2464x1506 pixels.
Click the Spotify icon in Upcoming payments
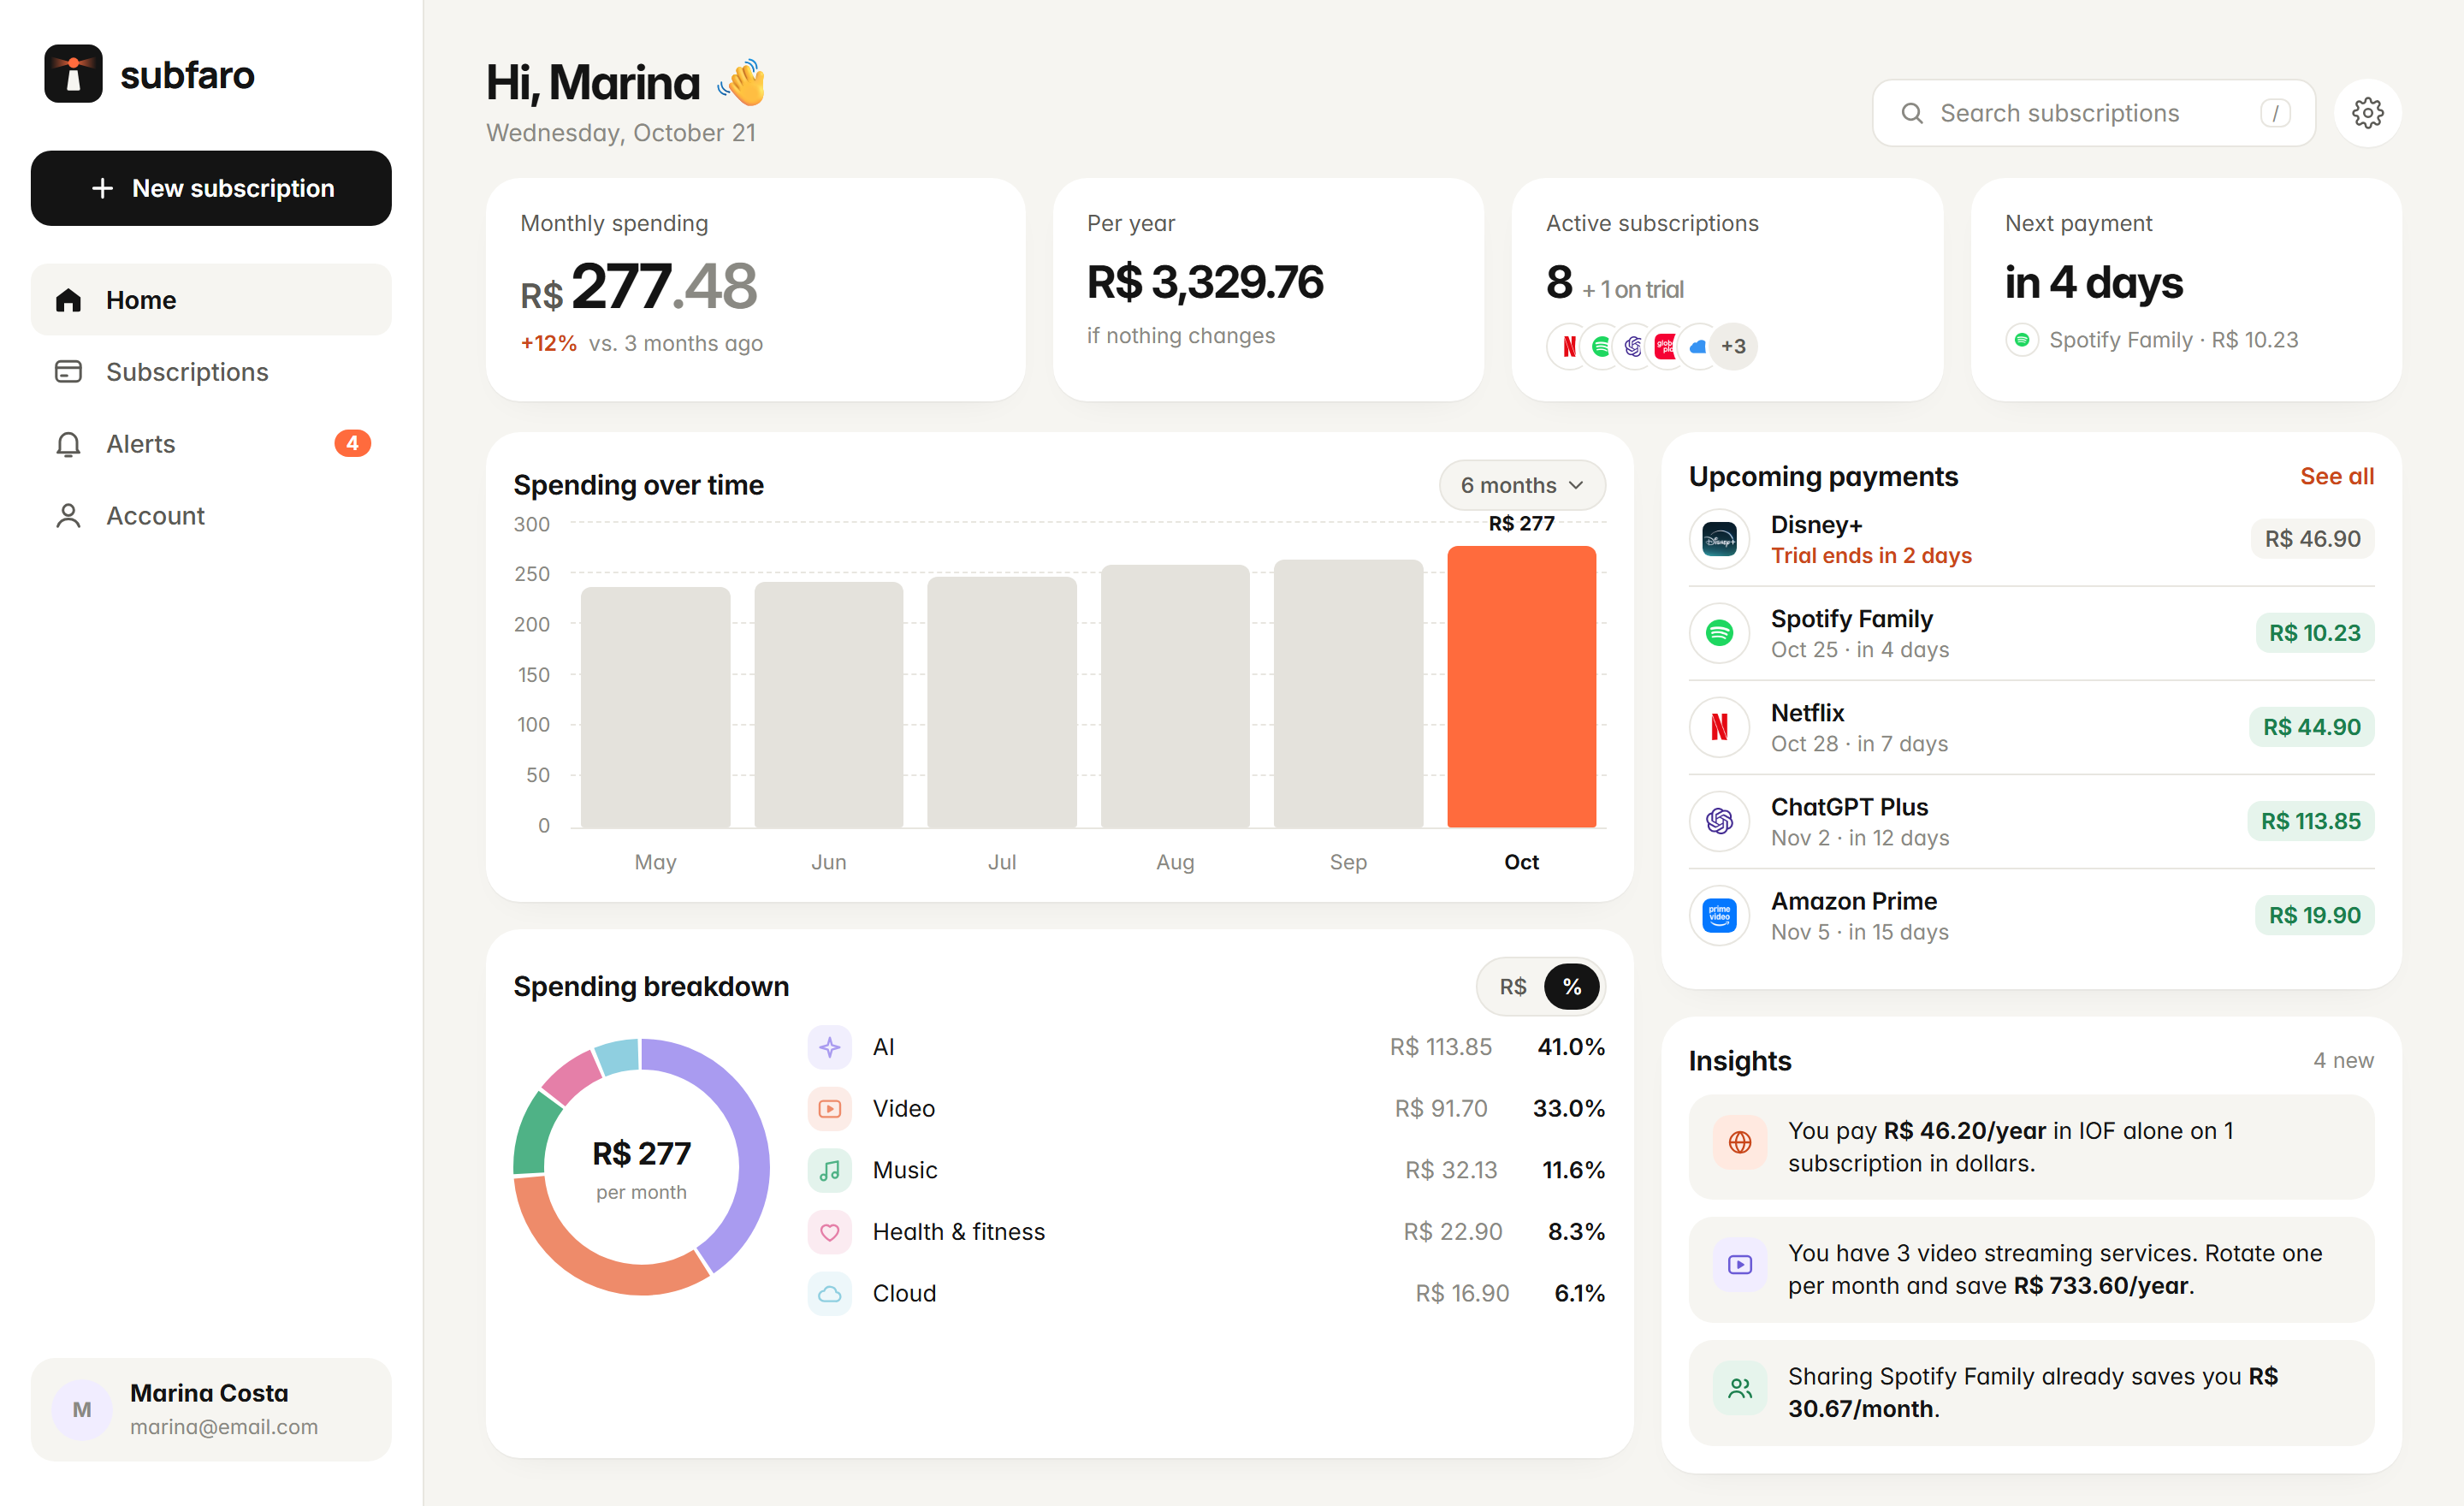pyautogui.click(x=1719, y=633)
